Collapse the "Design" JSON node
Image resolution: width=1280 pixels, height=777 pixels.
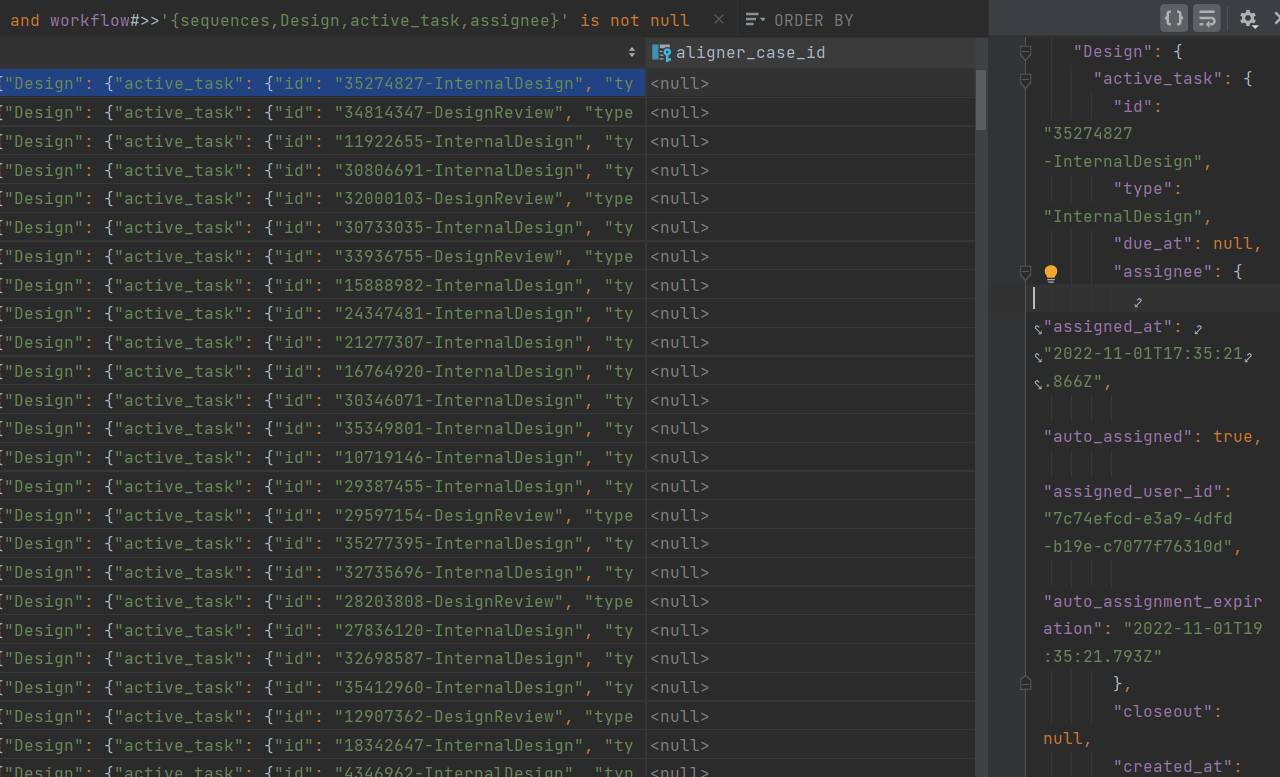1025,51
